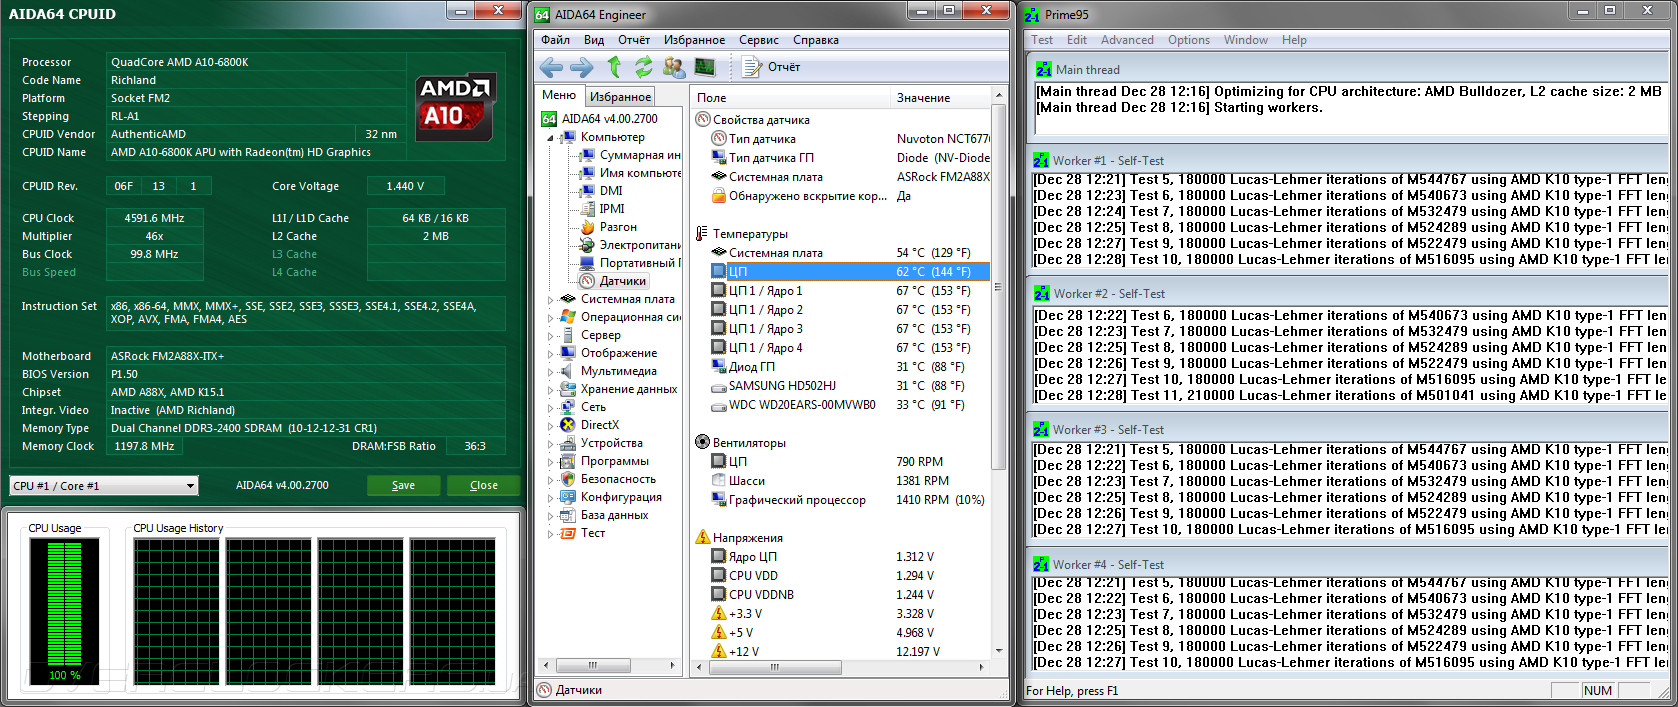Activate the Worker #2 - Self-Test window title
The width and height of the screenshot is (1678, 707).
pyautogui.click(x=1108, y=294)
